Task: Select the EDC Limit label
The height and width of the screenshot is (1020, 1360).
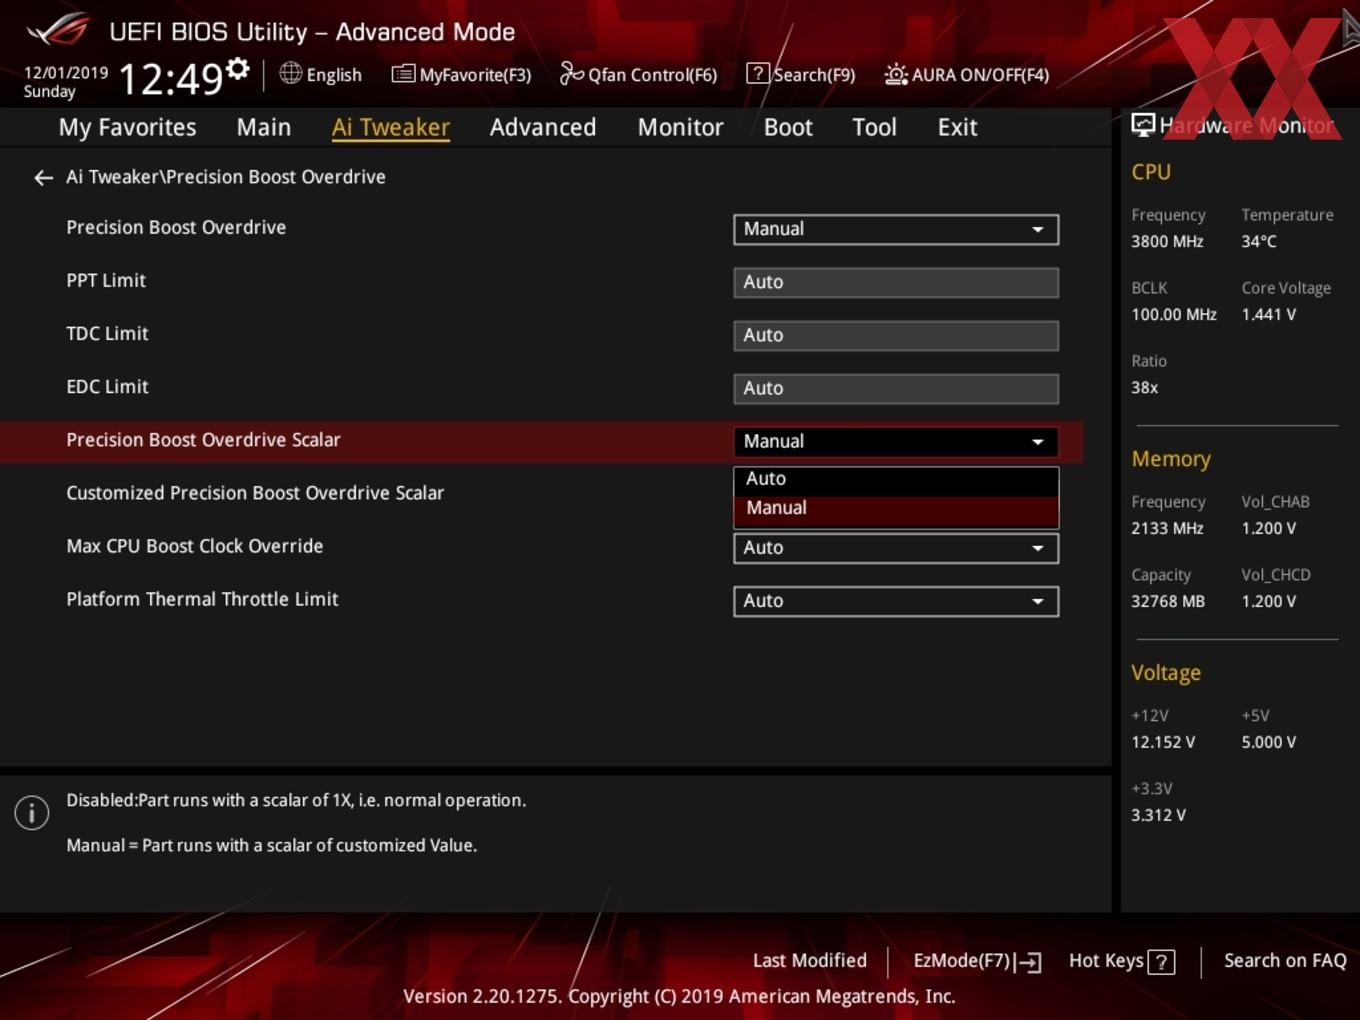Action: coord(107,387)
